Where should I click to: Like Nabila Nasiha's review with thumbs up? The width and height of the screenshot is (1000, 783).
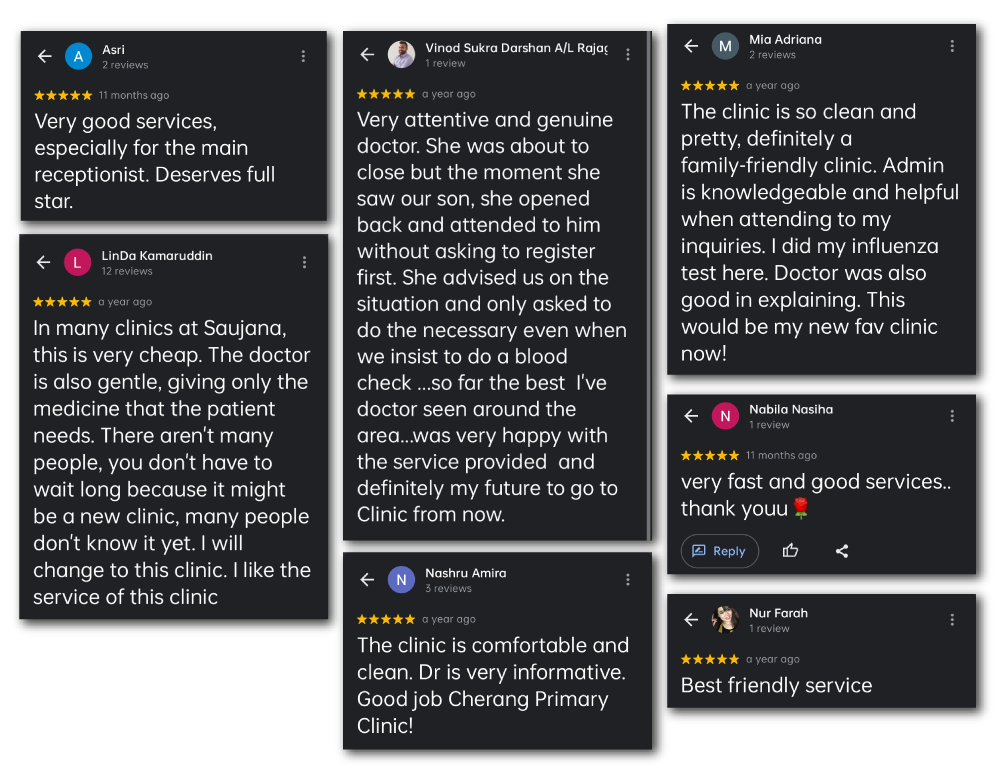tap(790, 551)
